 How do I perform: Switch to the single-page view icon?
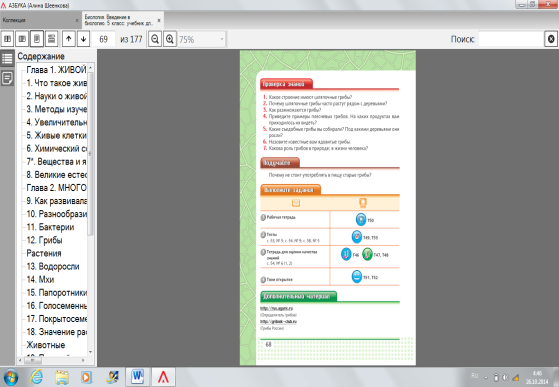coord(37,39)
